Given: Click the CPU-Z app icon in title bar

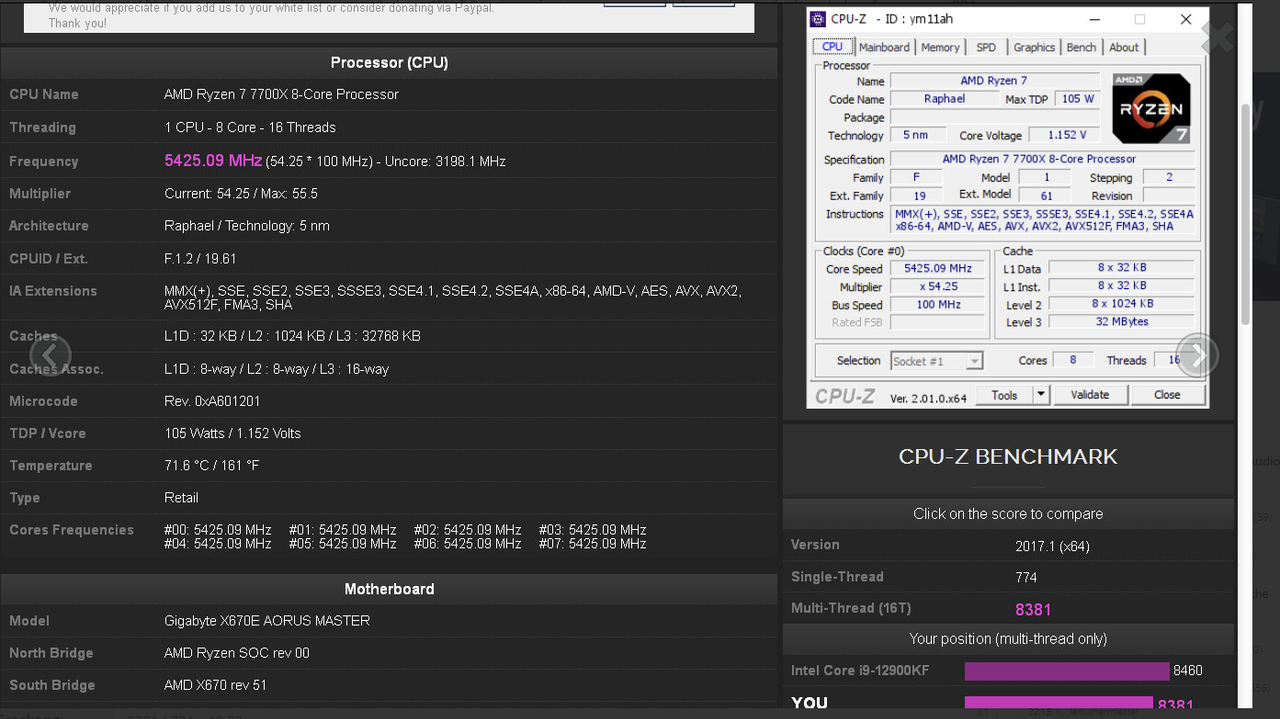Looking at the screenshot, I should tap(818, 19).
